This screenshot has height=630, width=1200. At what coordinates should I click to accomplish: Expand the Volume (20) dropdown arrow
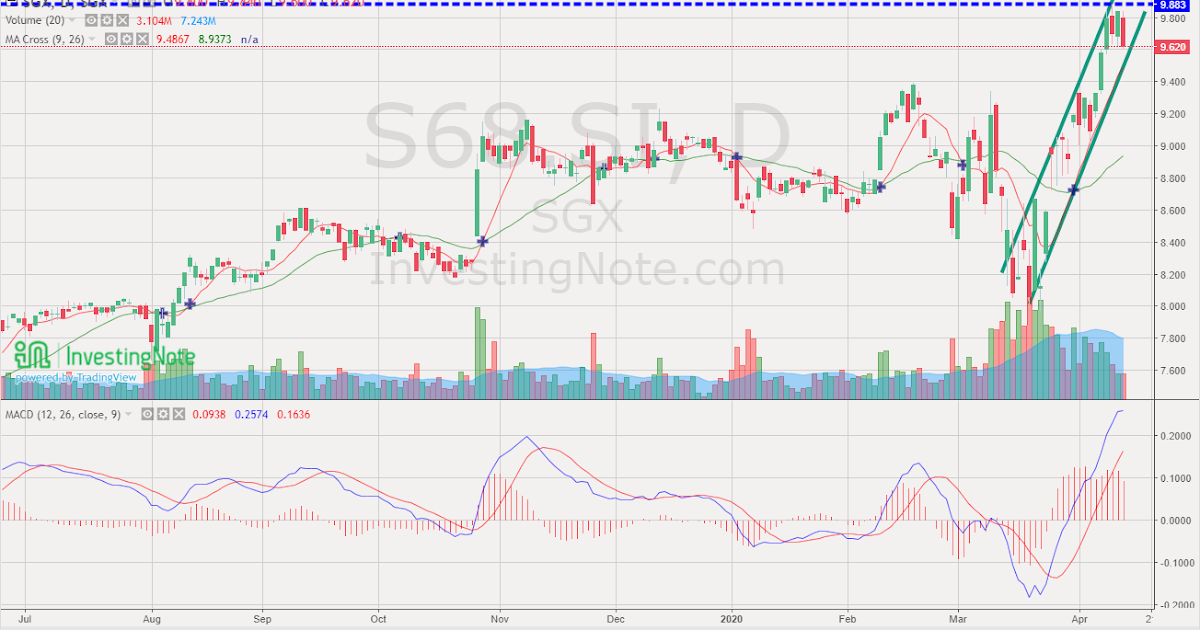(x=71, y=20)
